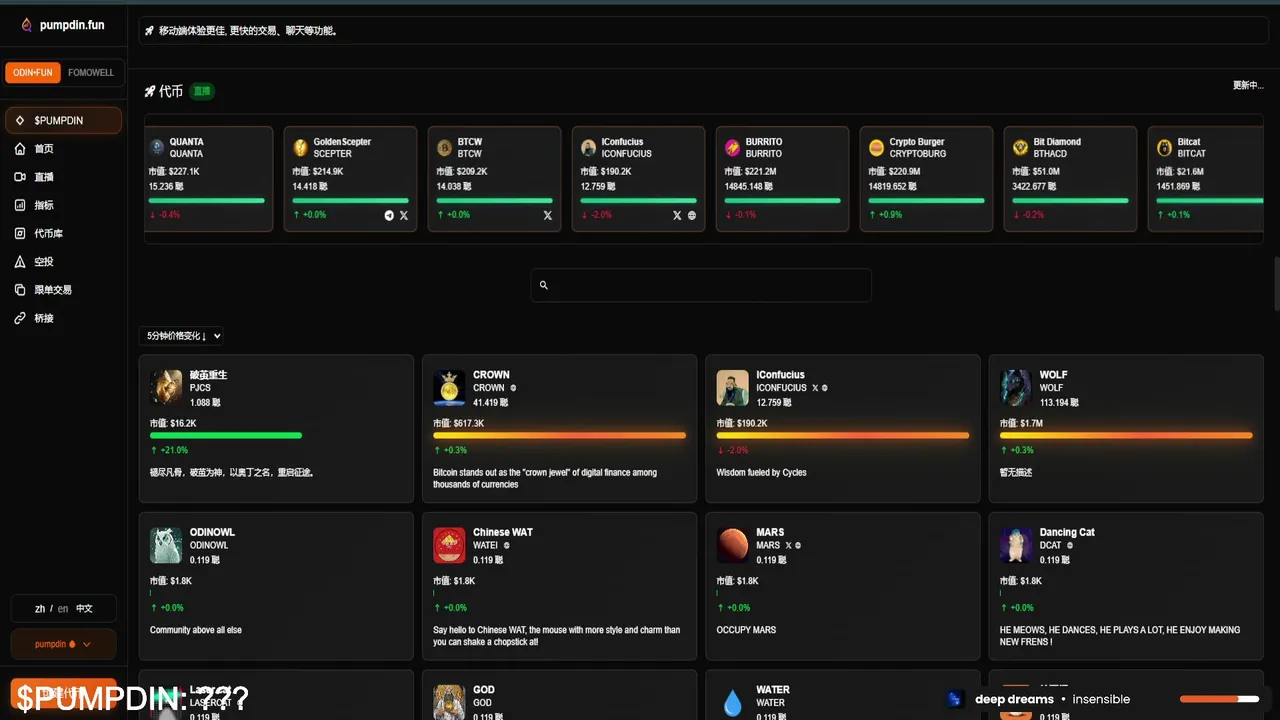The width and height of the screenshot is (1280, 720).
Task: Click the green PJCS progress bar
Action: 226,435
